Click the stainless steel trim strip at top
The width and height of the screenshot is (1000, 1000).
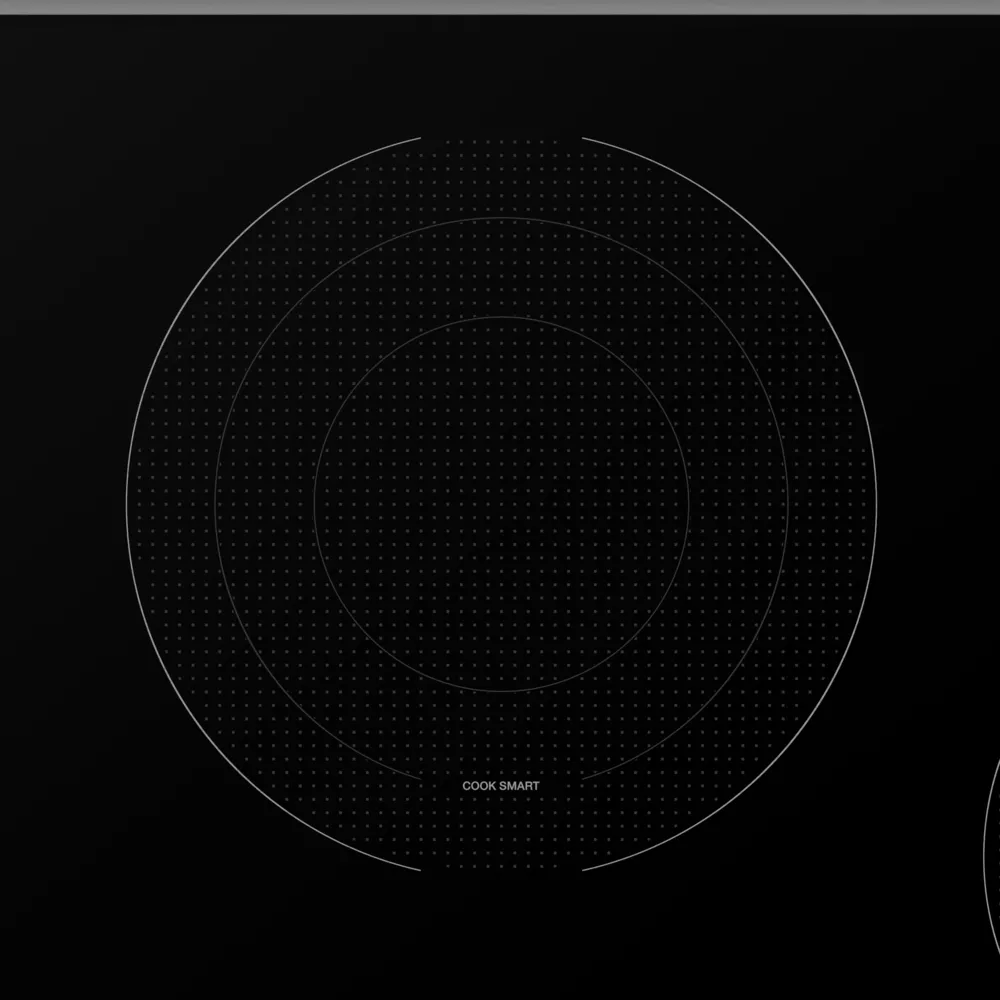(500, 4)
